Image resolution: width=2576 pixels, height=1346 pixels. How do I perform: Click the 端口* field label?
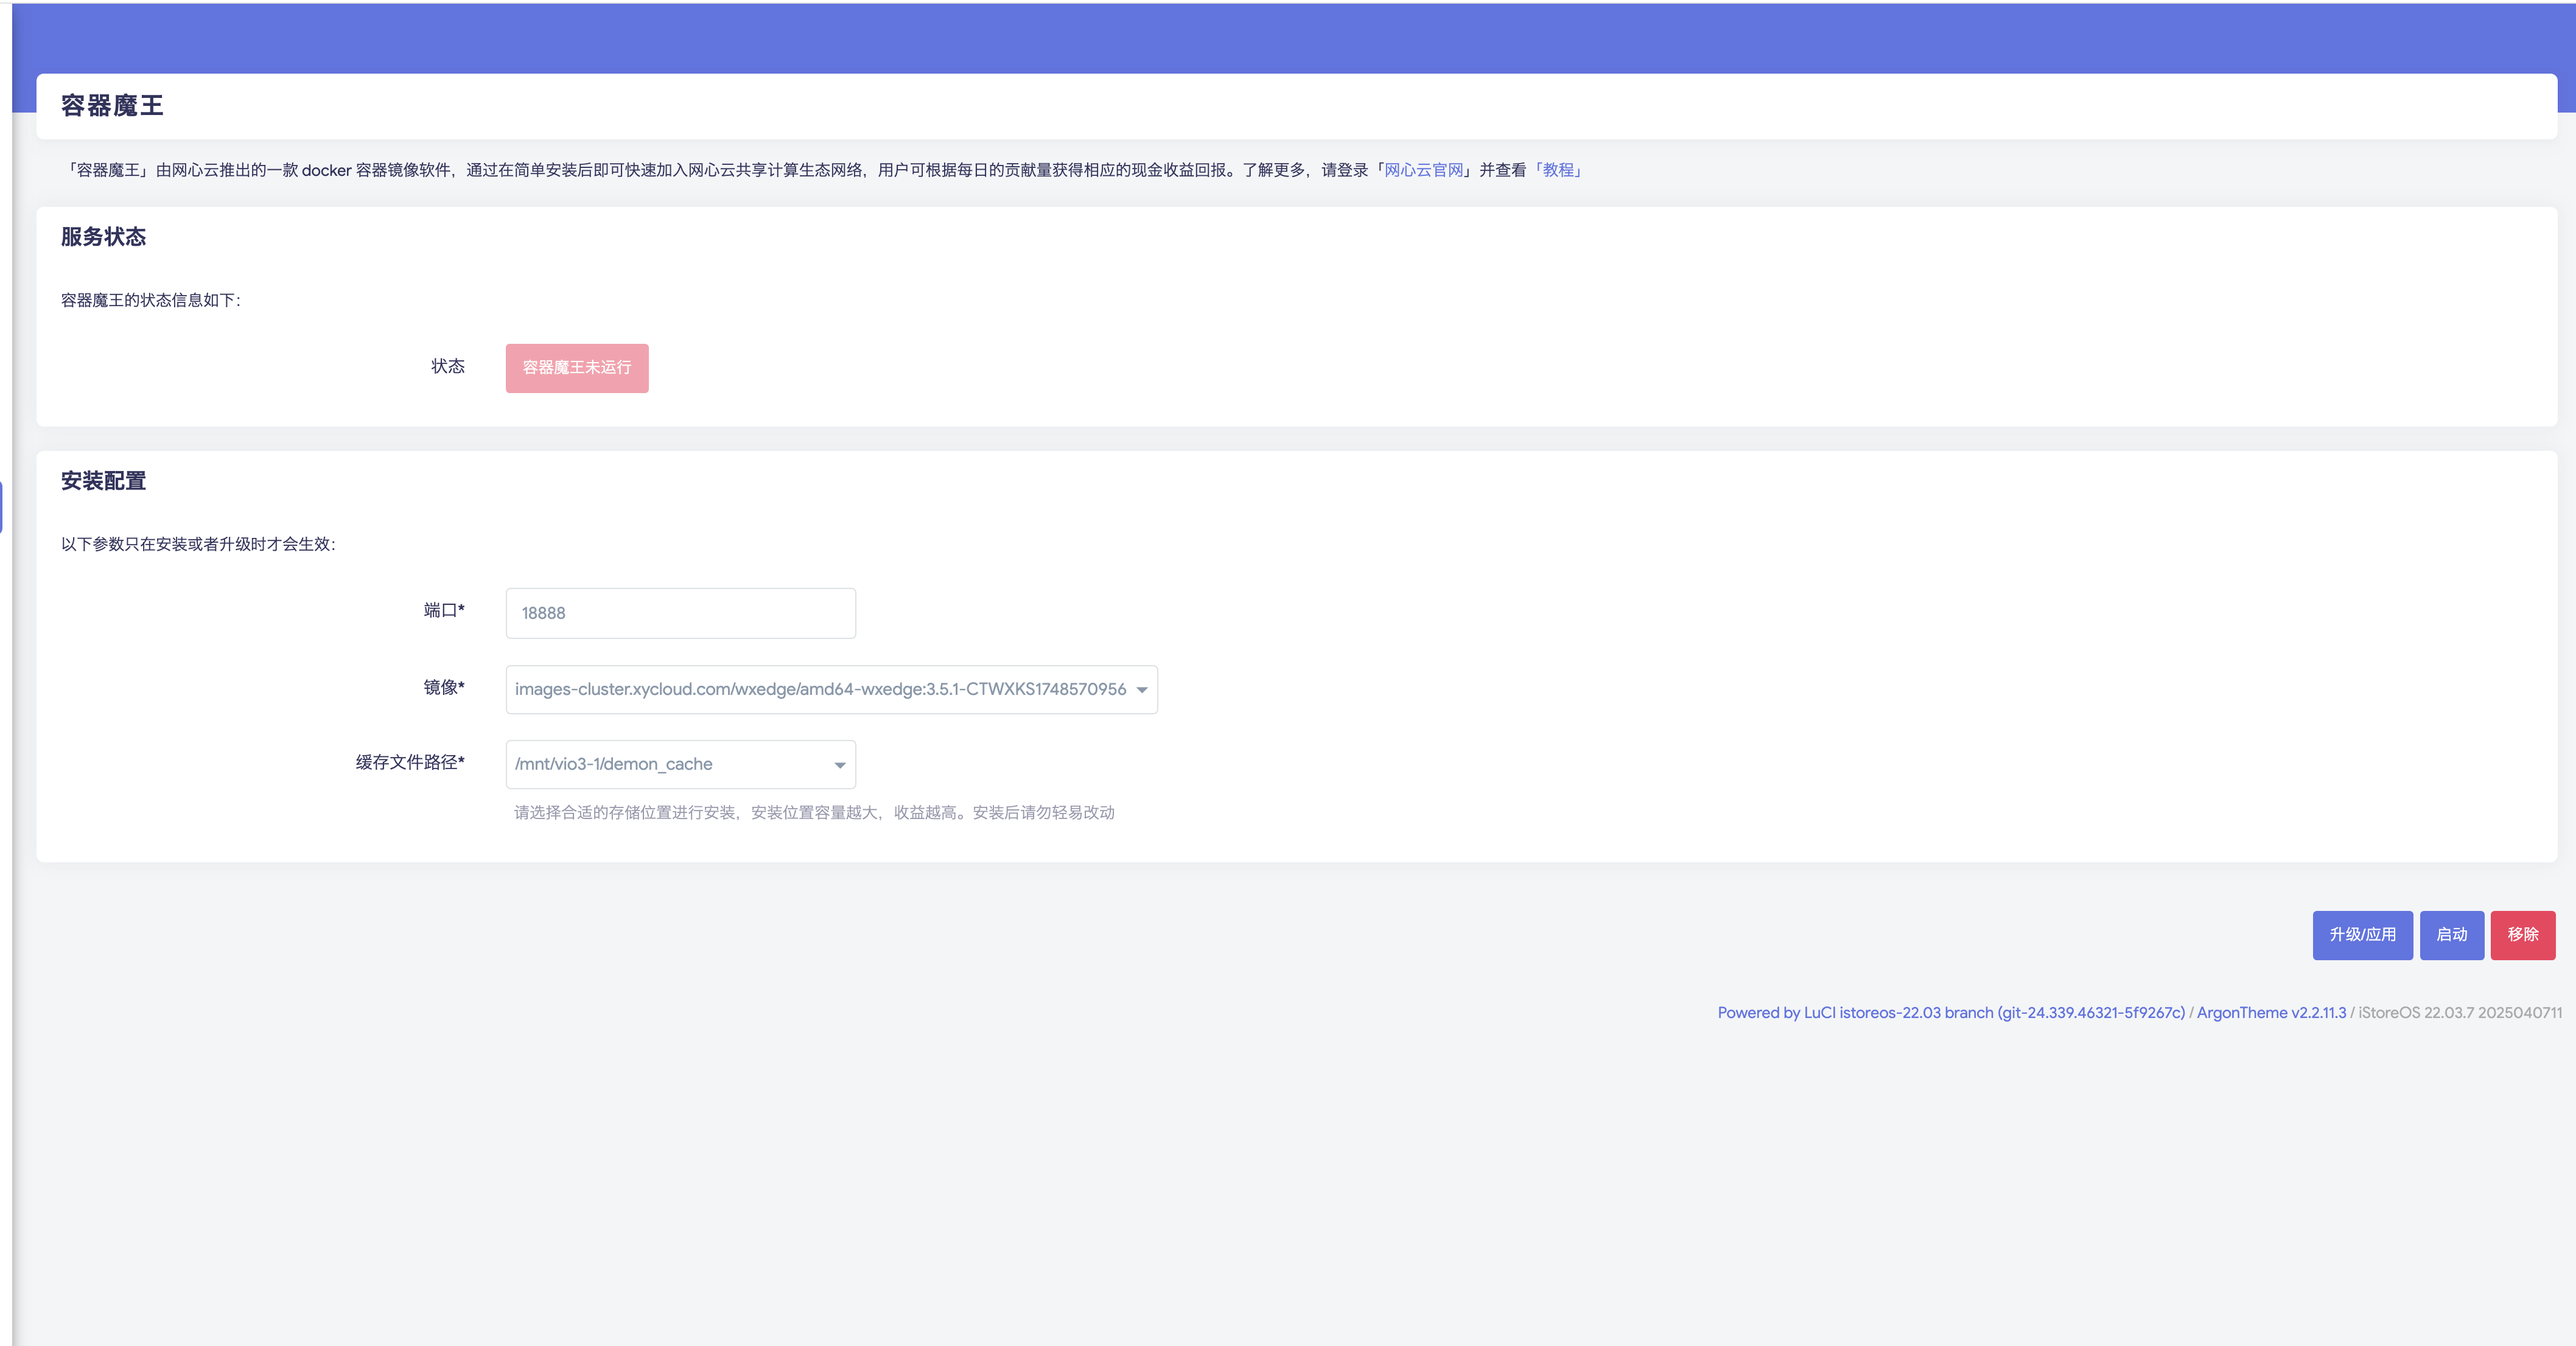click(x=444, y=611)
